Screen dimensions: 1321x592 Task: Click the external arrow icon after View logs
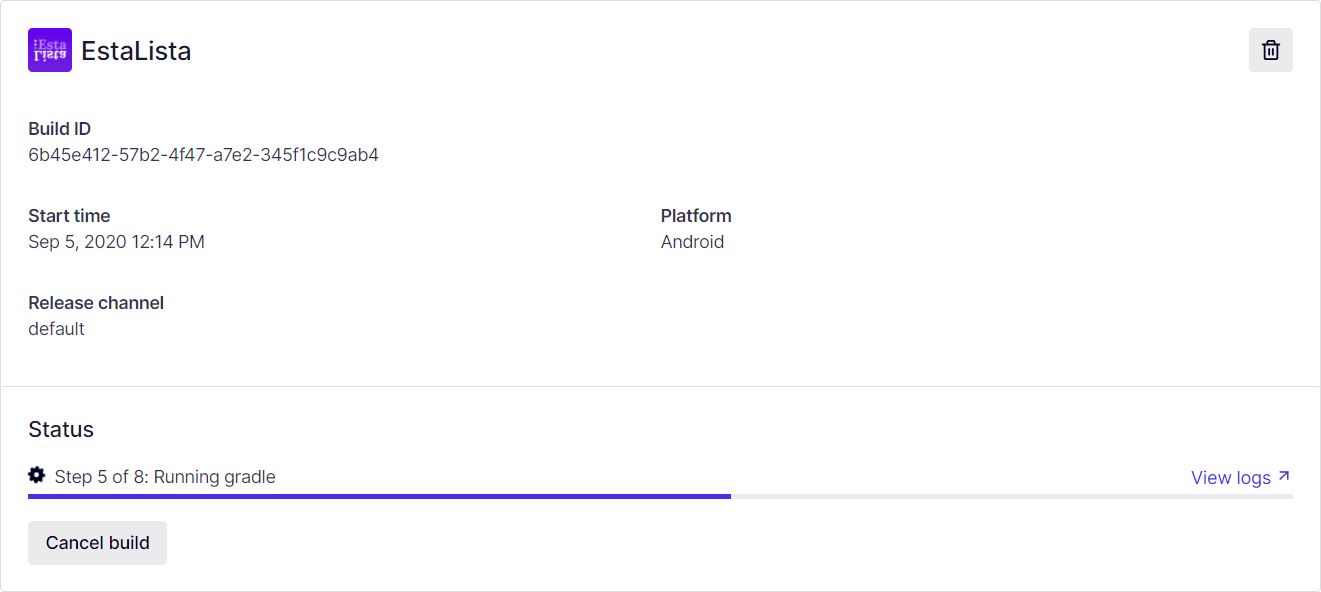click(x=1284, y=476)
